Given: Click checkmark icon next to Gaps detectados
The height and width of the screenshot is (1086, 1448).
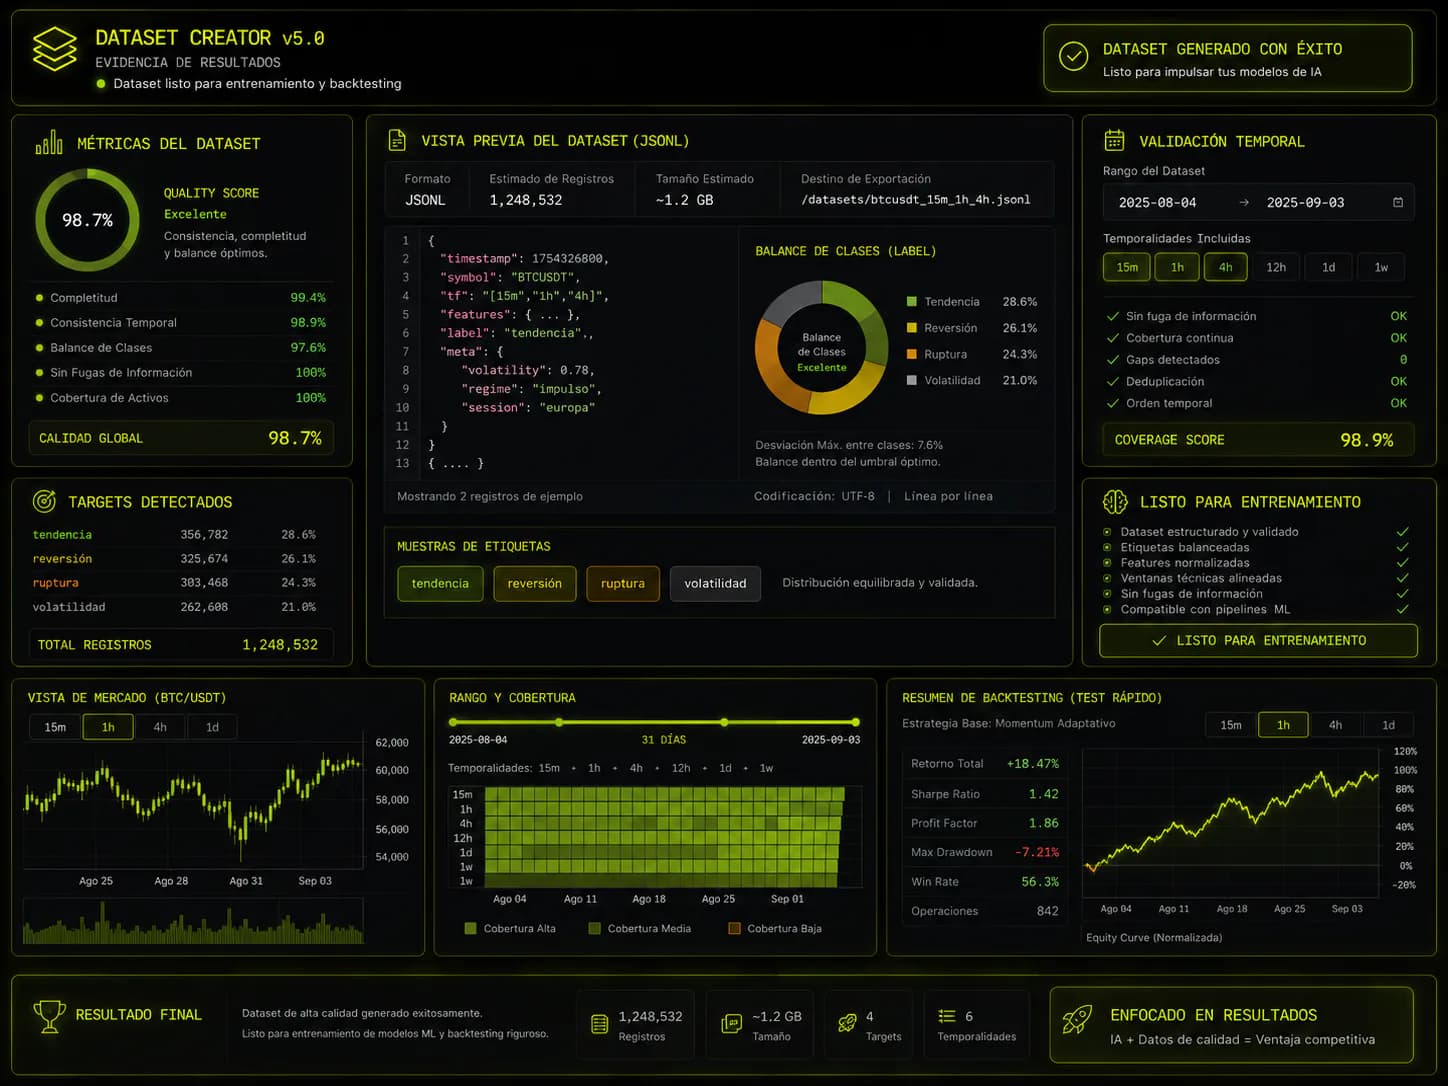Looking at the screenshot, I should click(x=1113, y=360).
